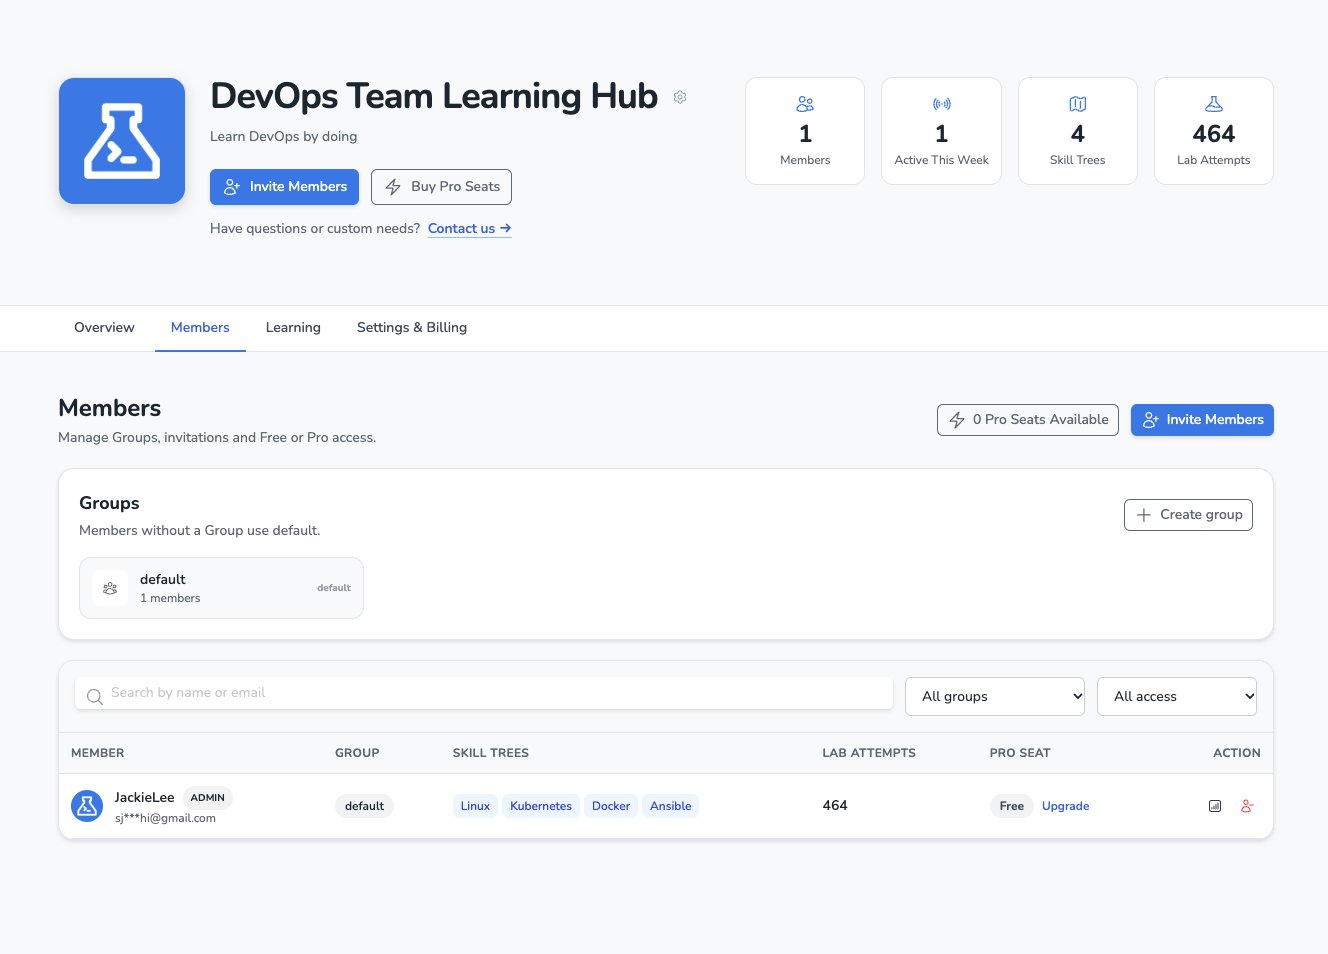Screen dimensions: 1328x954
Task: Click the Upgrade link for JackieLee
Action: (1065, 806)
